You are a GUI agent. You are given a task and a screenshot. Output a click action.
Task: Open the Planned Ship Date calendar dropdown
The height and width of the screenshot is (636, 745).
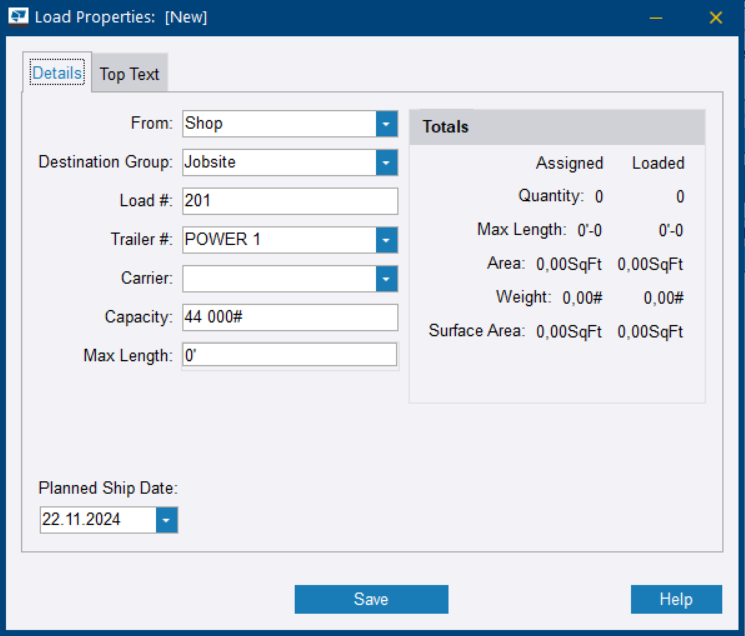click(x=167, y=520)
